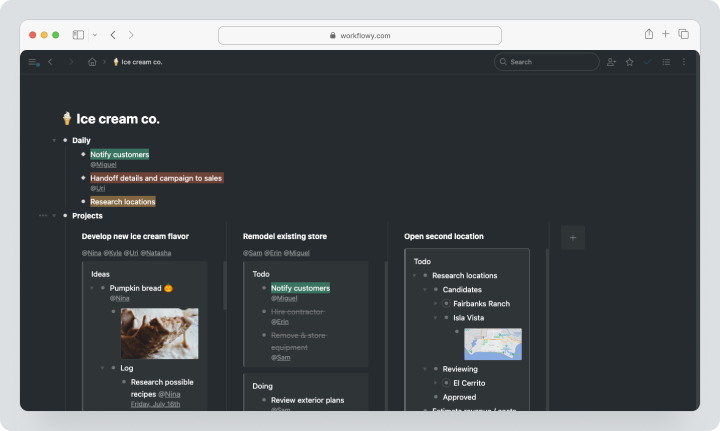Open the Workflowy hamburger menu icon
Image resolution: width=720 pixels, height=431 pixels.
(x=33, y=62)
